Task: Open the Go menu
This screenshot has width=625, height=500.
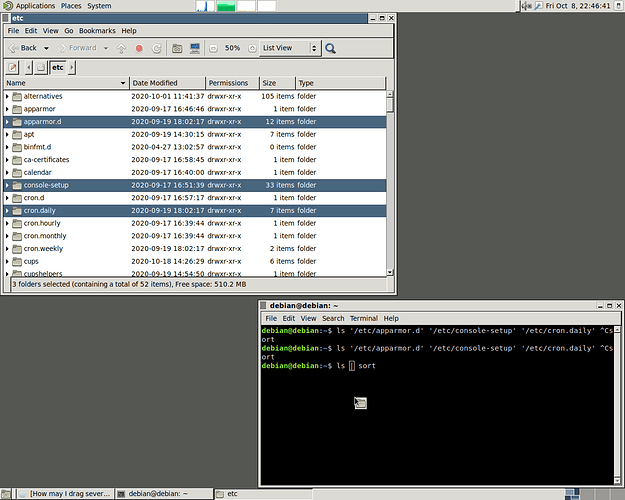Action: click(69, 31)
